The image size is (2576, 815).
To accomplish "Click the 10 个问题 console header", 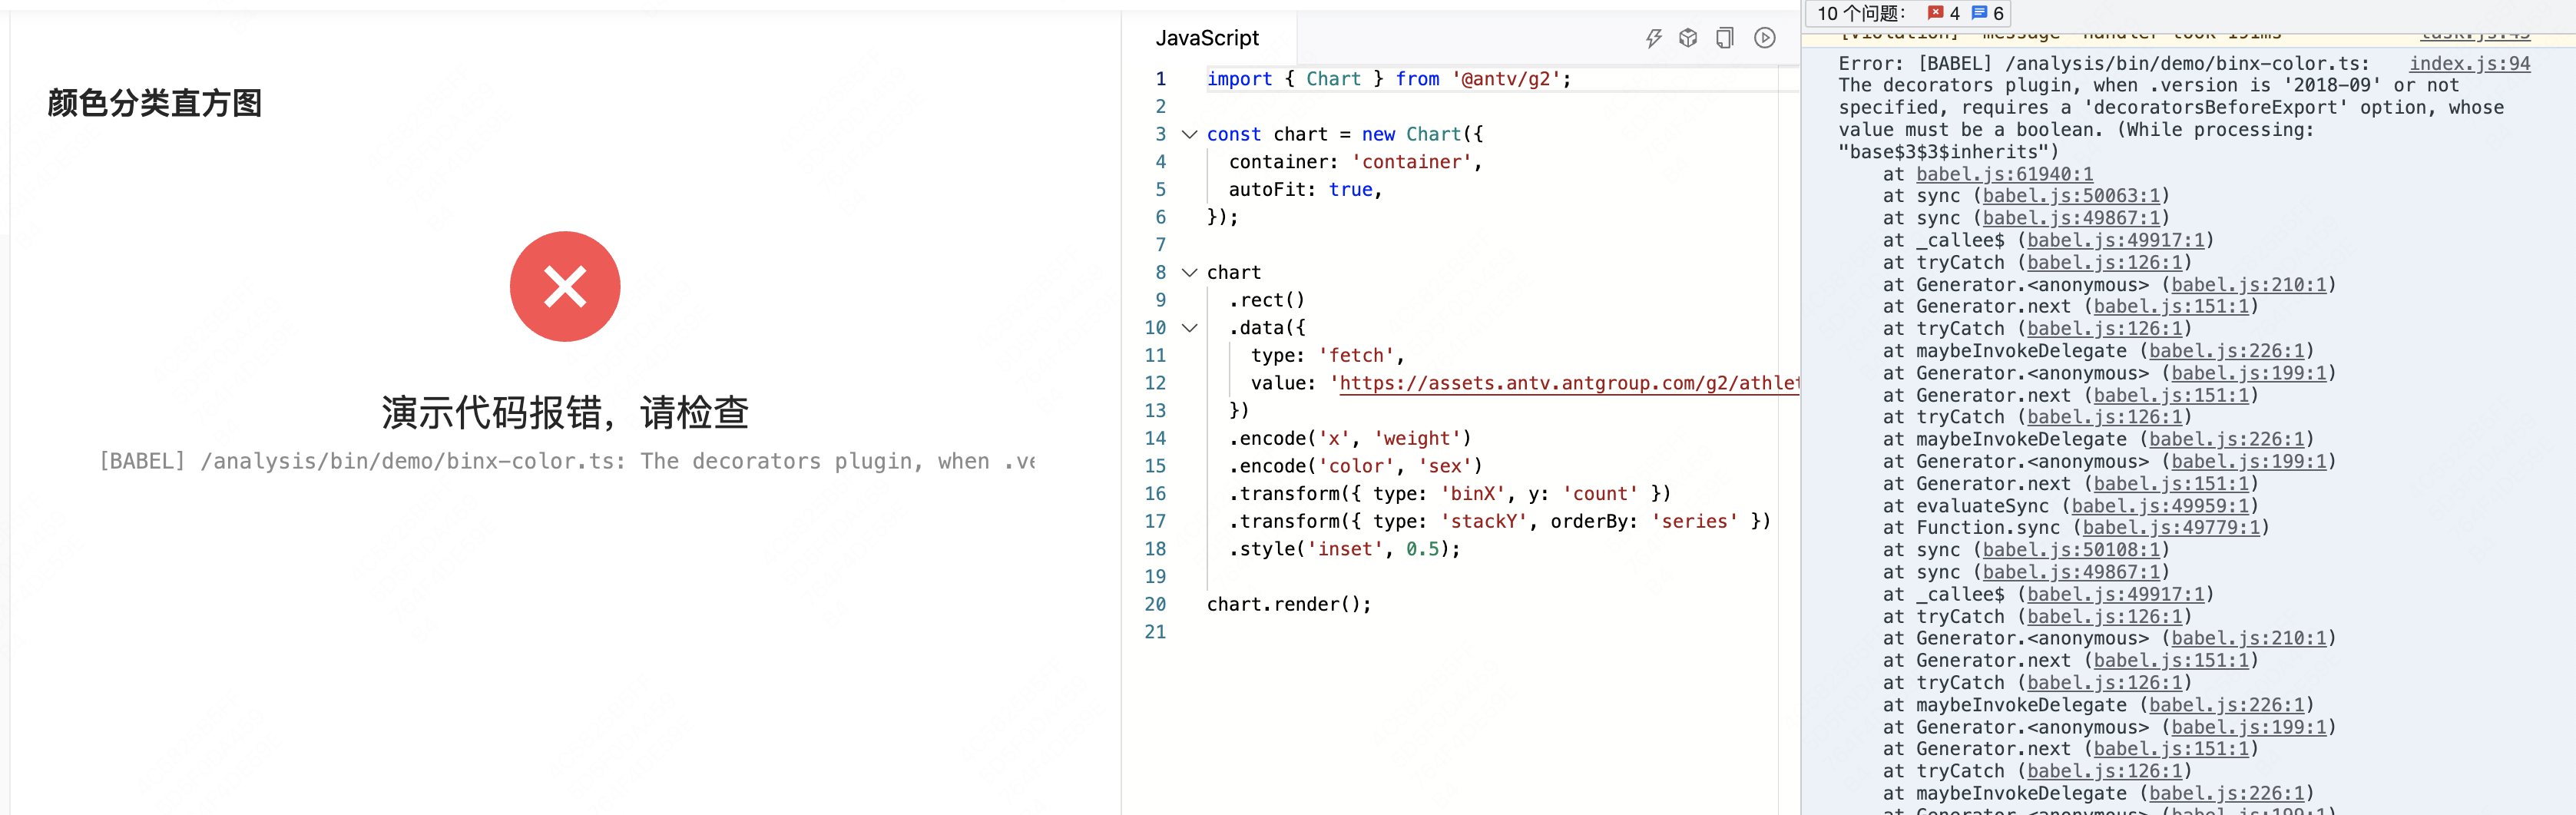I will point(1860,14).
